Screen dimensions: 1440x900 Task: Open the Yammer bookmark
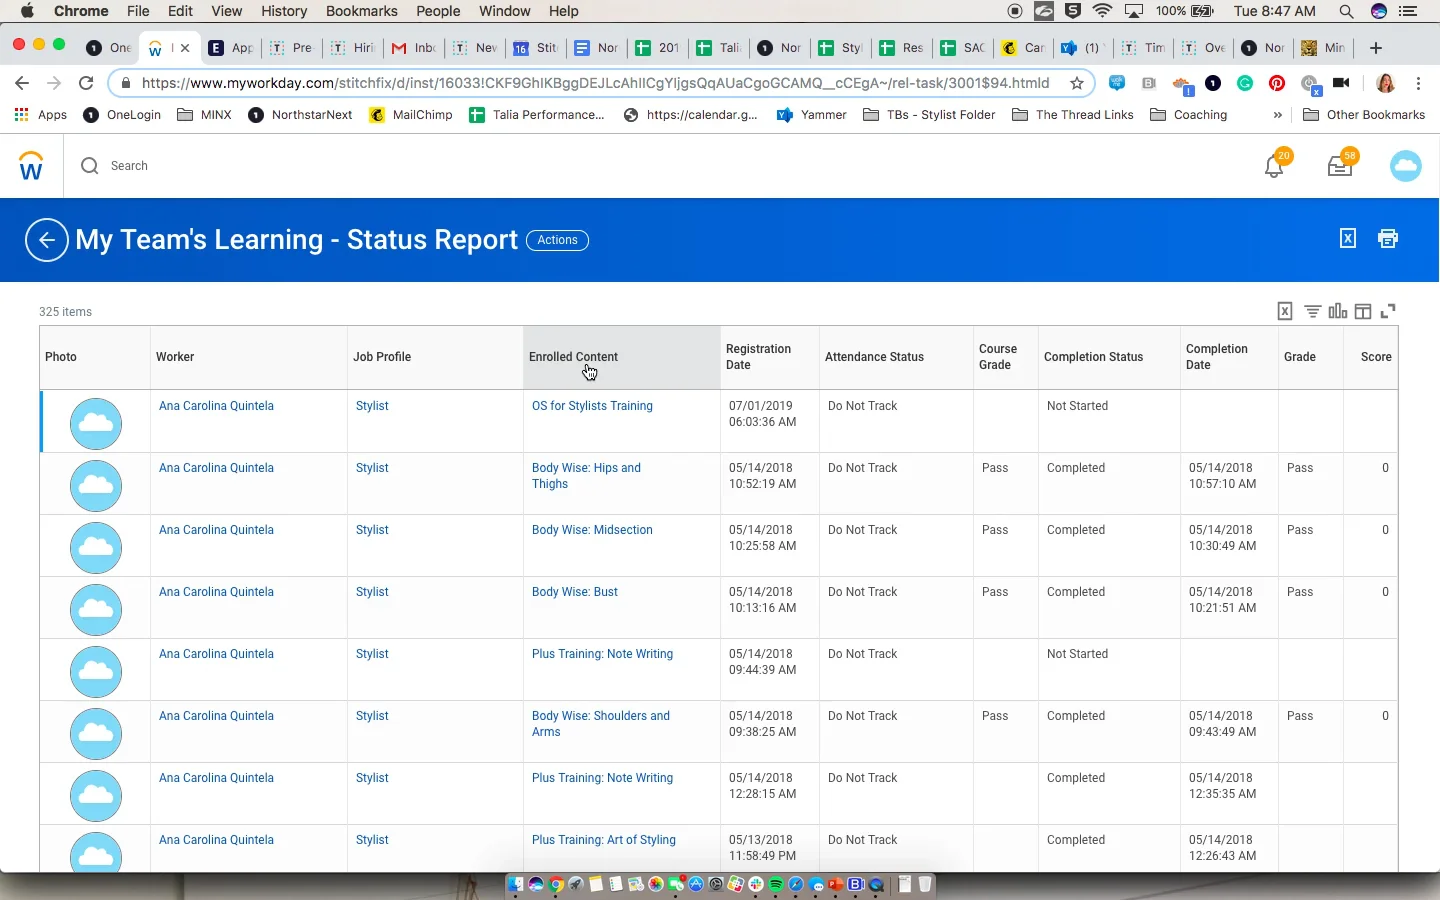coord(812,115)
